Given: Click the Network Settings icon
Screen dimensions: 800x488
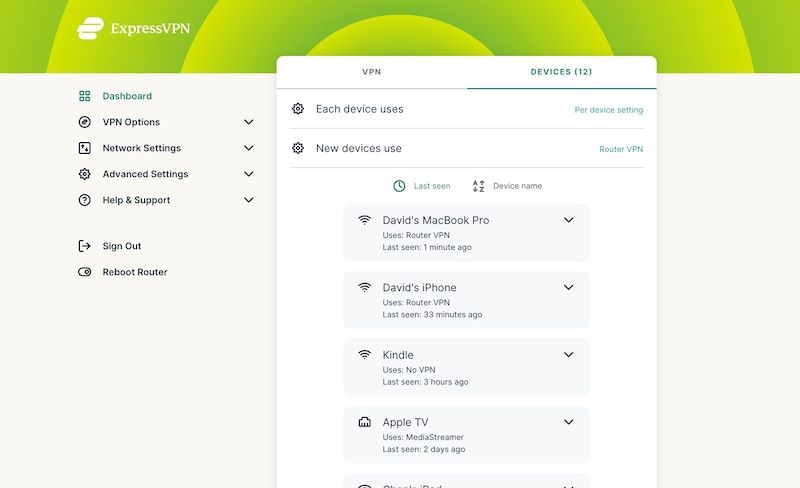Looking at the screenshot, I should tap(85, 148).
